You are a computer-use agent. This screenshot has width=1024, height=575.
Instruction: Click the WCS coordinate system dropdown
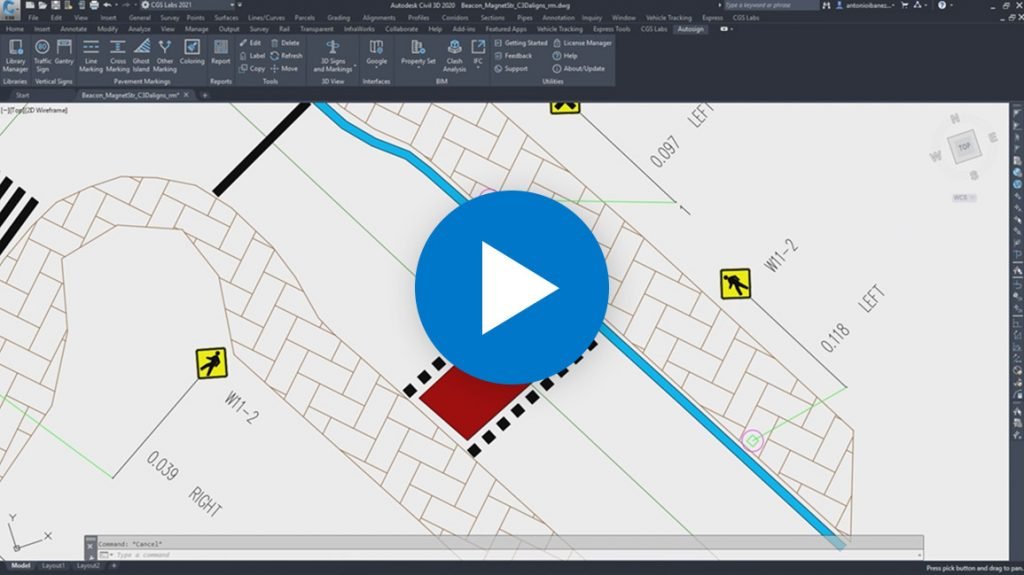coord(964,197)
